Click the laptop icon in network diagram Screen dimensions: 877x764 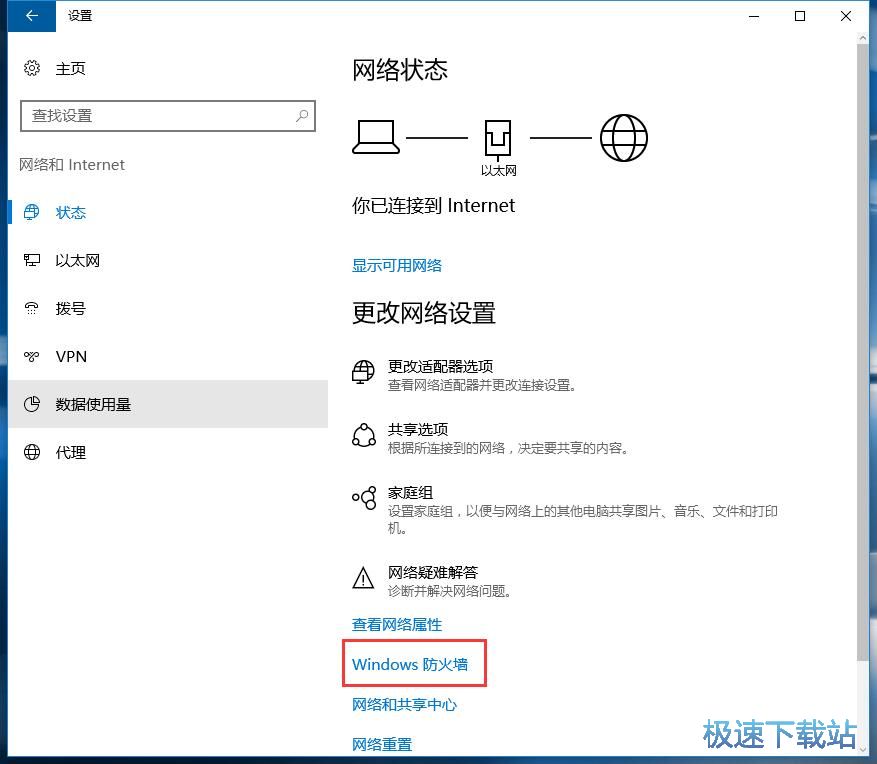(x=376, y=137)
